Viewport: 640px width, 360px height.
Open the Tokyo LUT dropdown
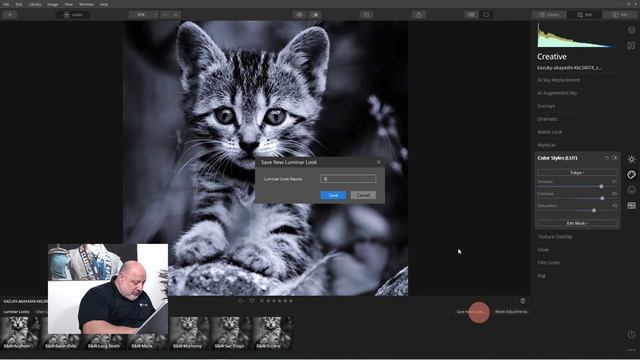[x=577, y=173]
